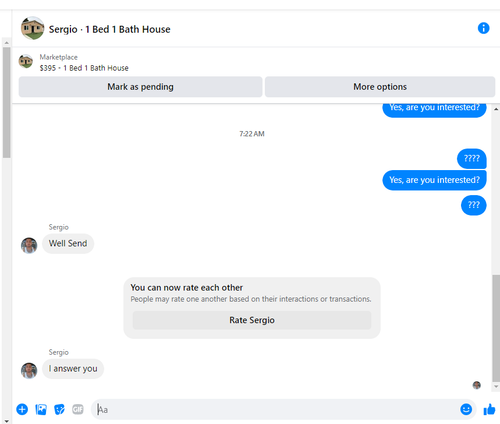Image resolution: width=500 pixels, height=424 pixels.
Task: Click the 7:22 AM timestamp
Action: click(252, 134)
